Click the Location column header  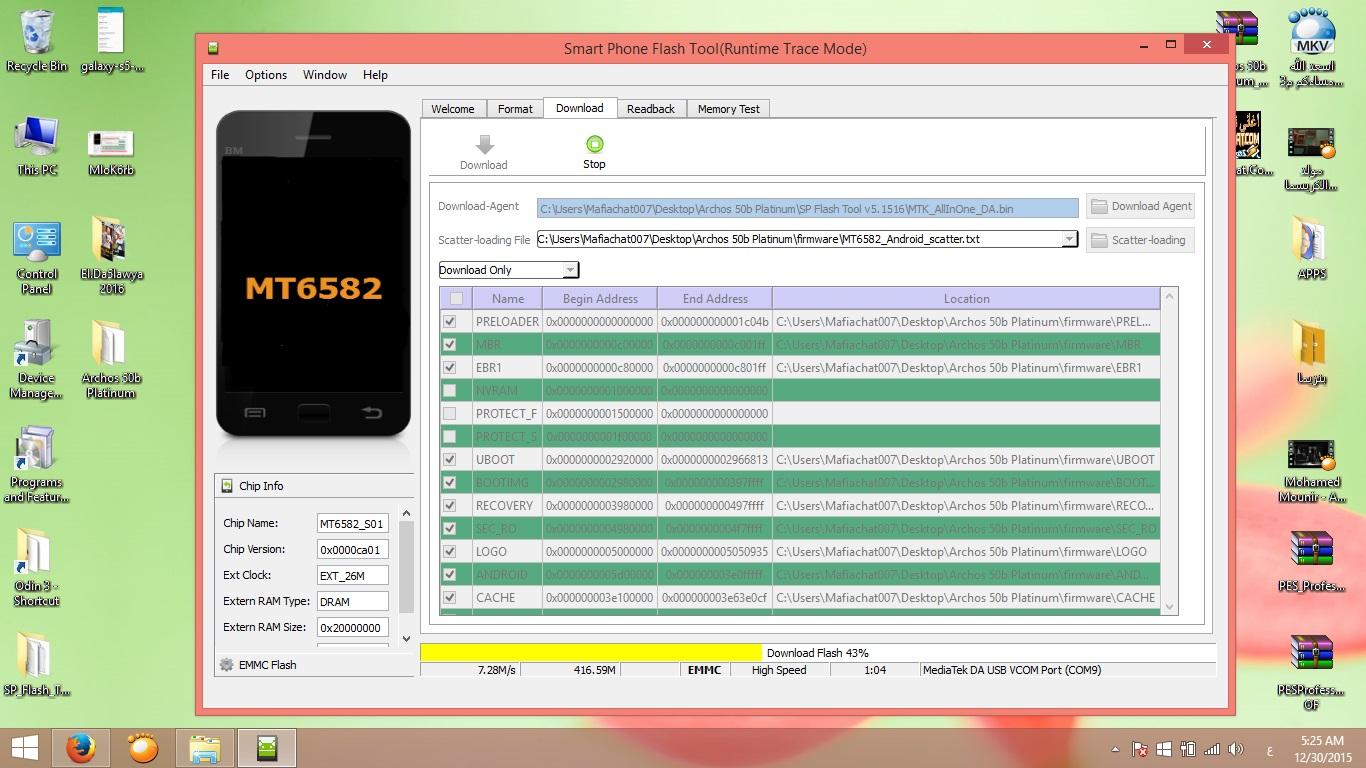click(x=966, y=298)
